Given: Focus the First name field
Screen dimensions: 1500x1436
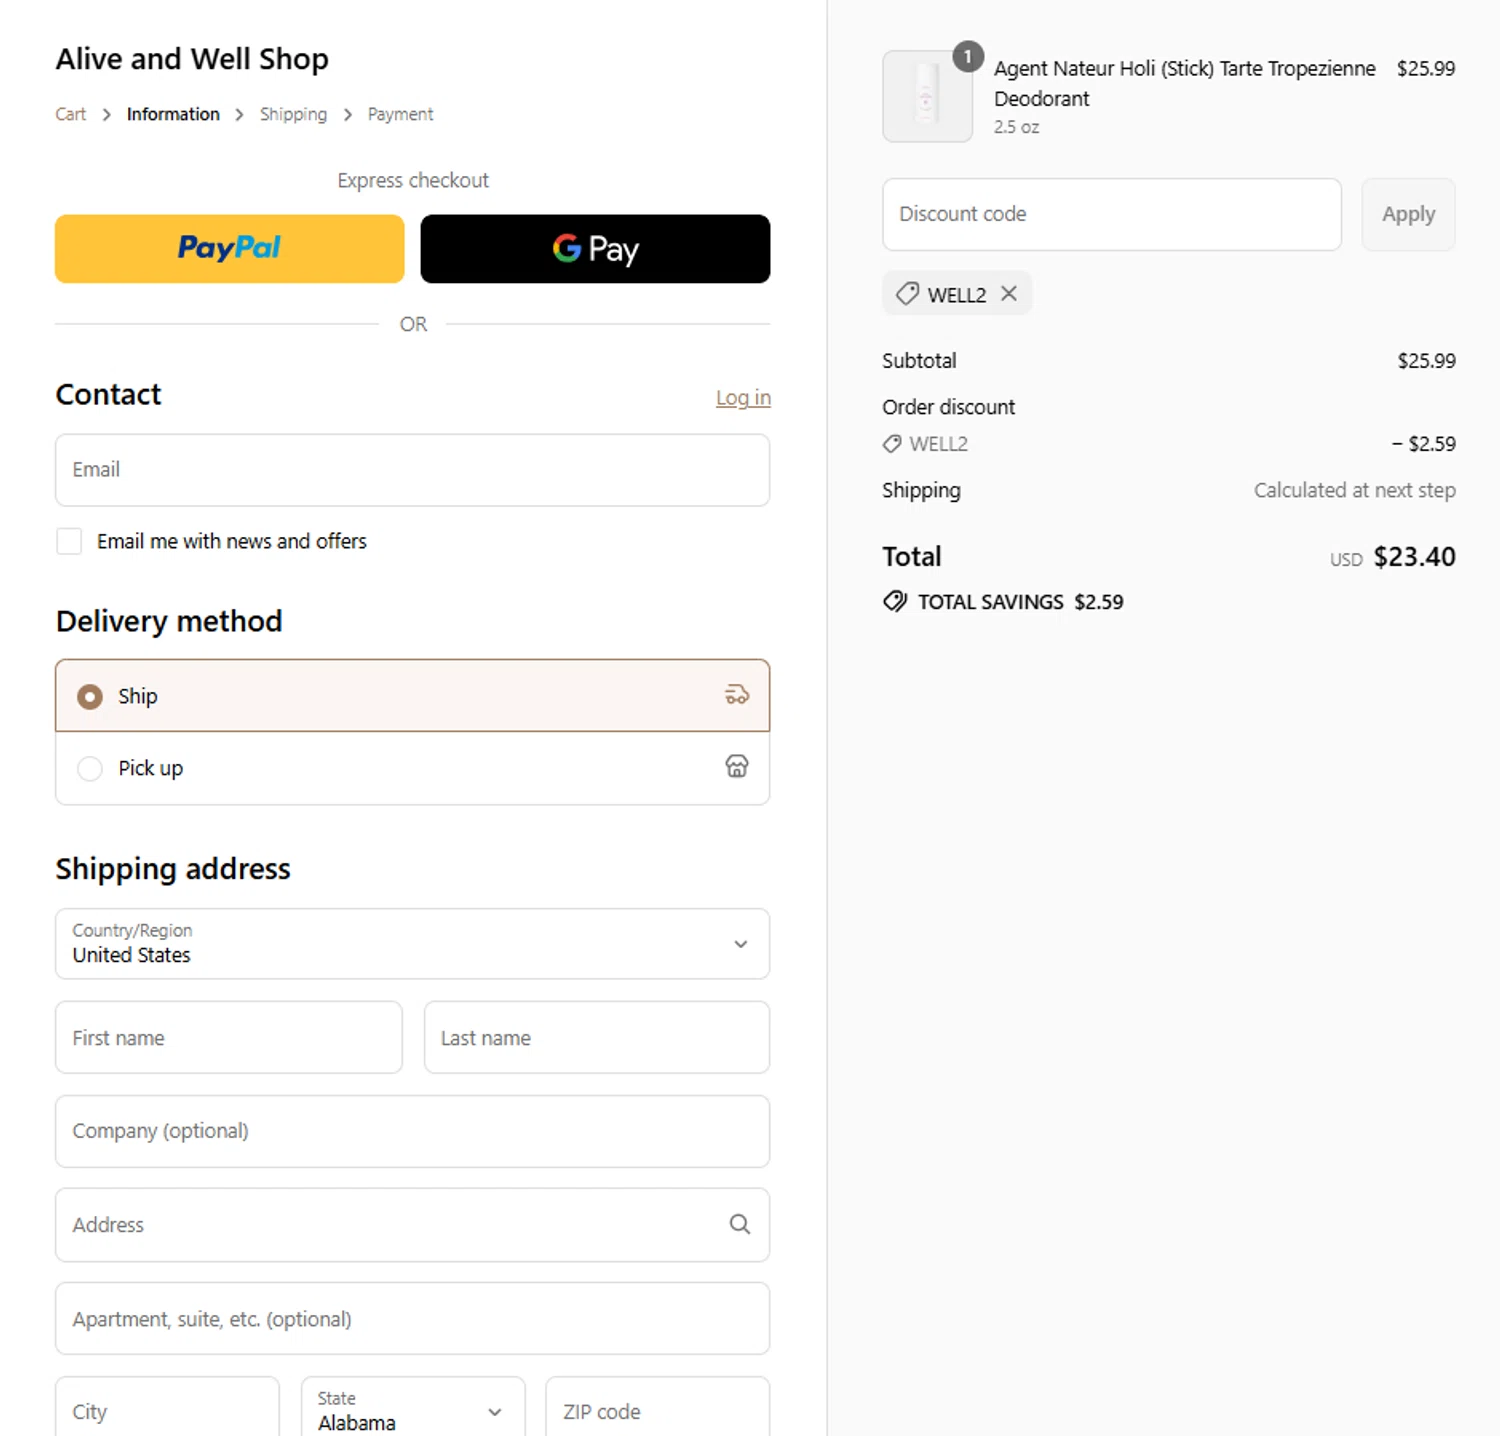Looking at the screenshot, I should (x=229, y=1038).
